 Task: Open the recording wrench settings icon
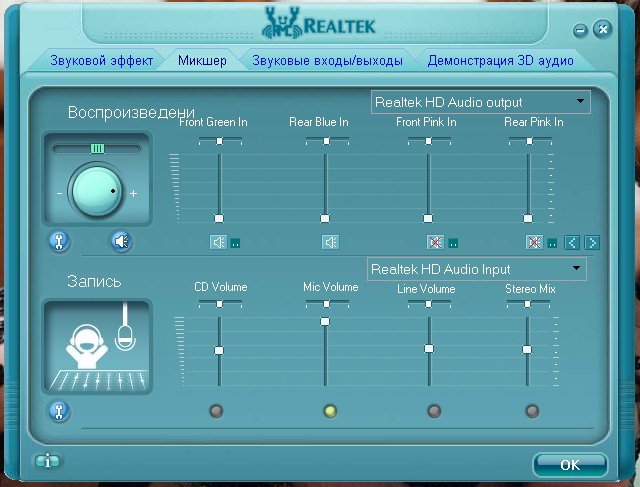click(x=59, y=411)
